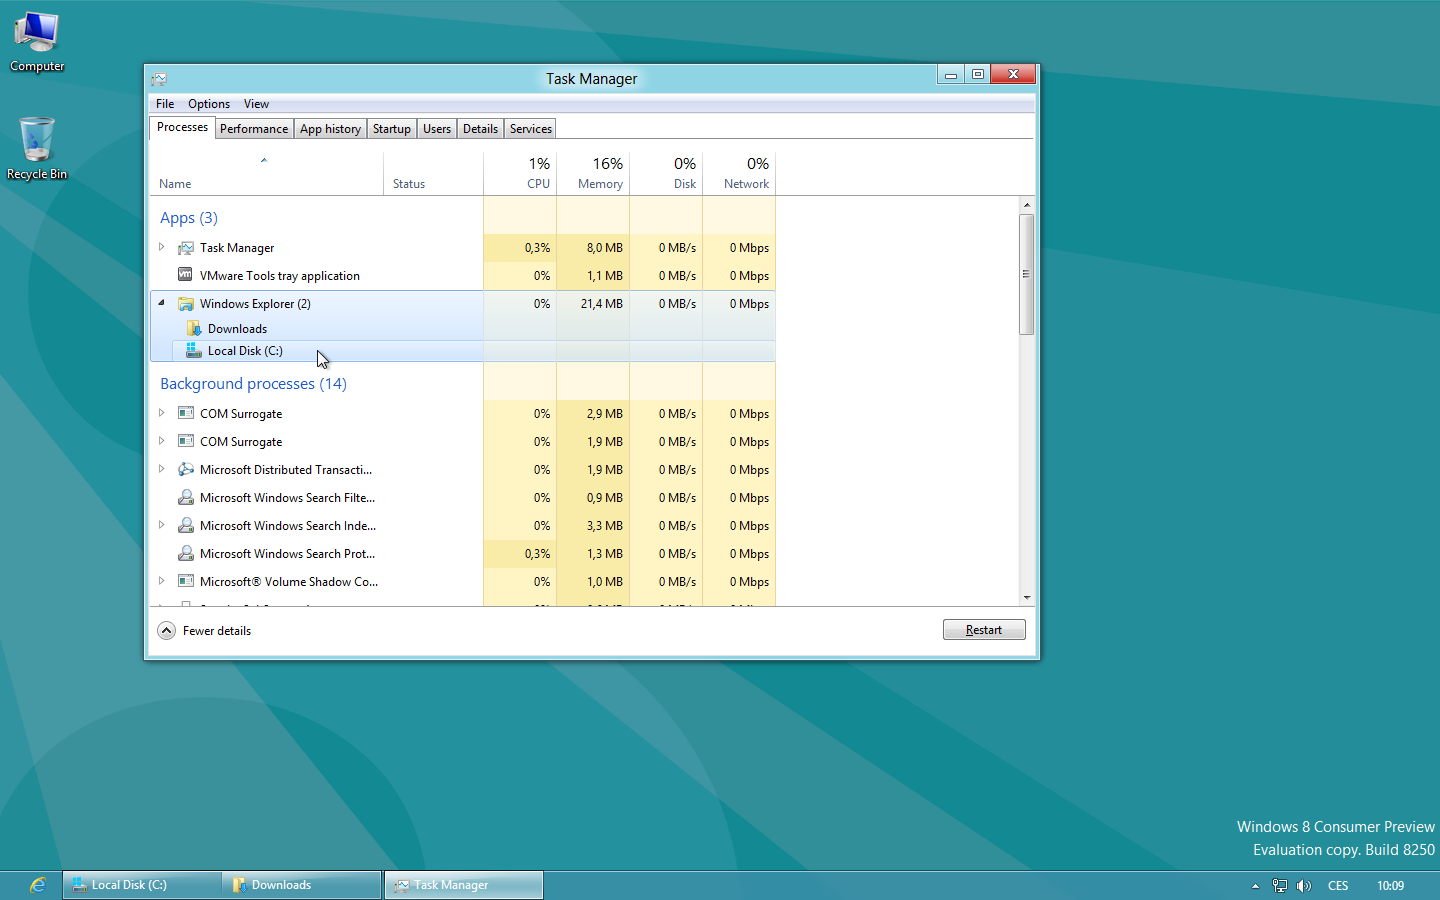Open the File menu
Viewport: 1440px width, 900px height.
(x=165, y=104)
